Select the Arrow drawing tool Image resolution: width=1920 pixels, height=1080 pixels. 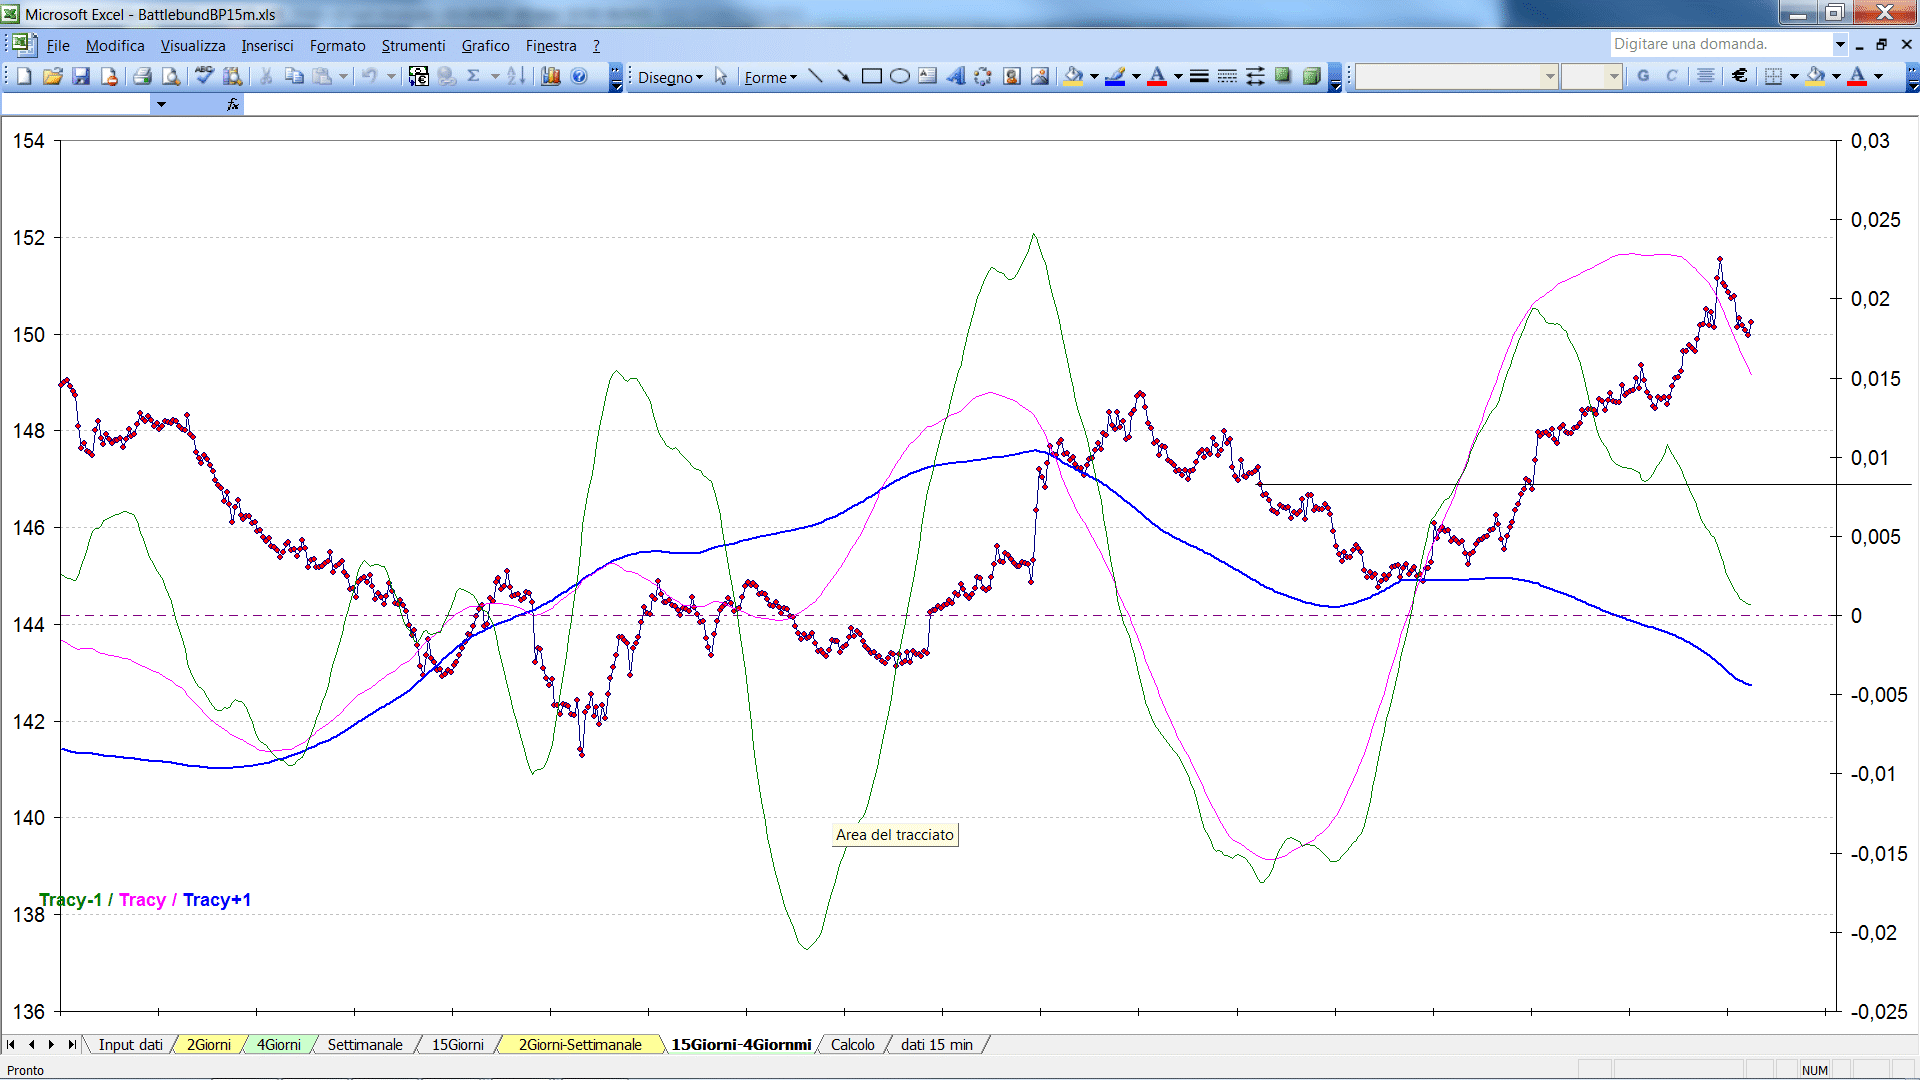[844, 76]
